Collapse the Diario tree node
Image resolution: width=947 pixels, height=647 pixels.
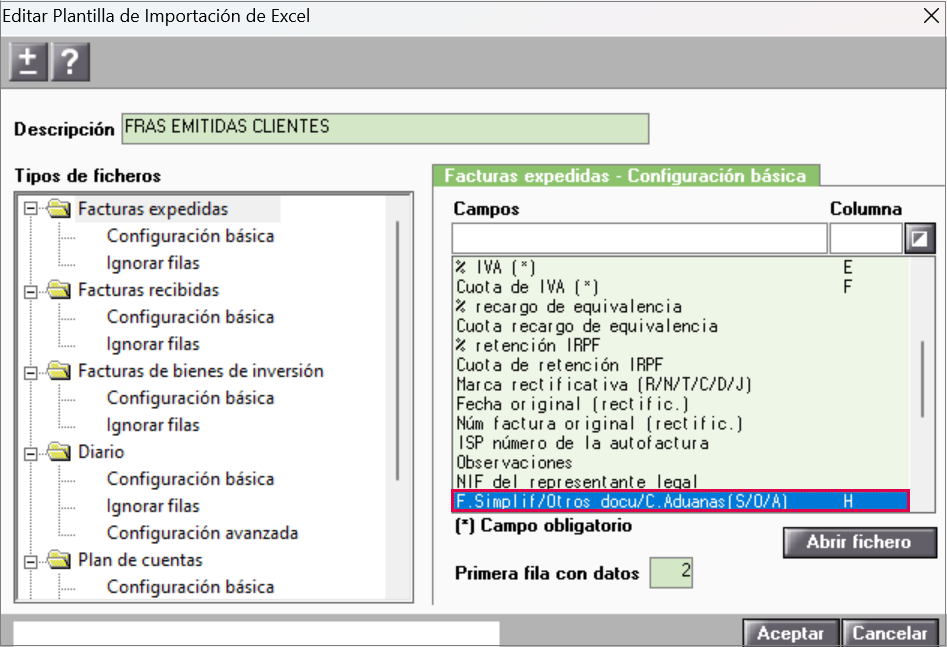pyautogui.click(x=30, y=453)
